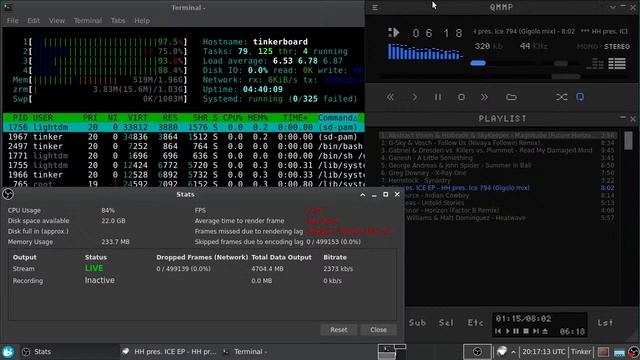Screen dimensions: 640x360
Task: Select playlist track Williams & Matt Dominguez - Heatwave
Action: tap(509, 218)
